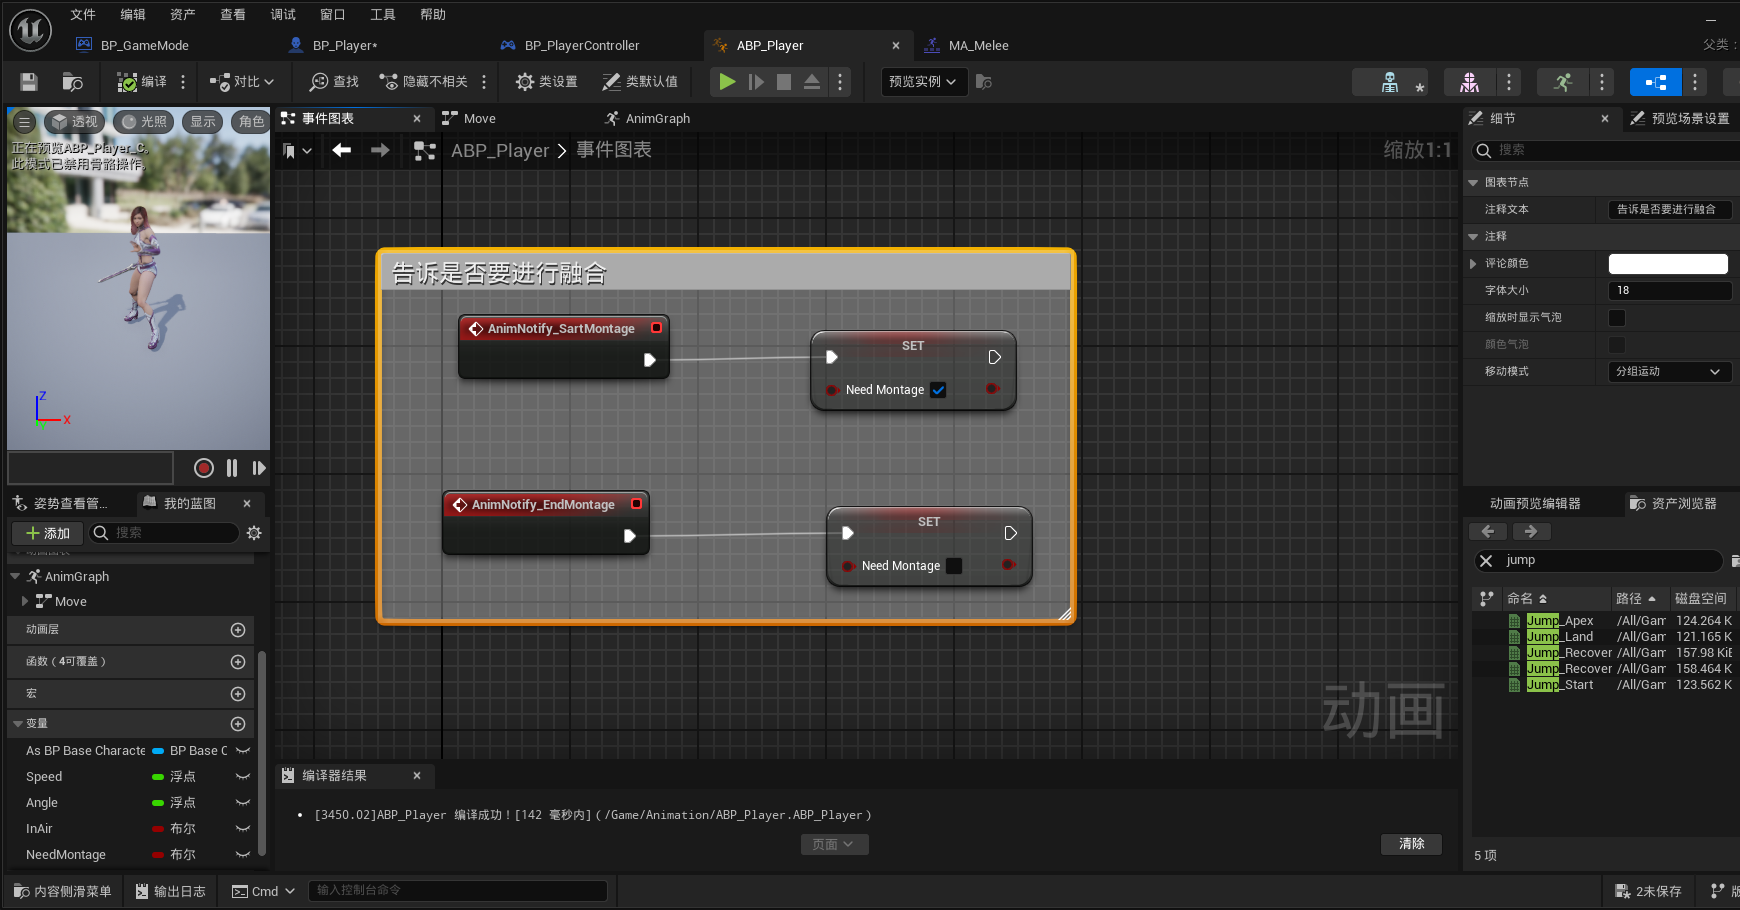Screen dimensions: 1740x910
Task: Add a new function via plus icon
Action: [x=238, y=662]
